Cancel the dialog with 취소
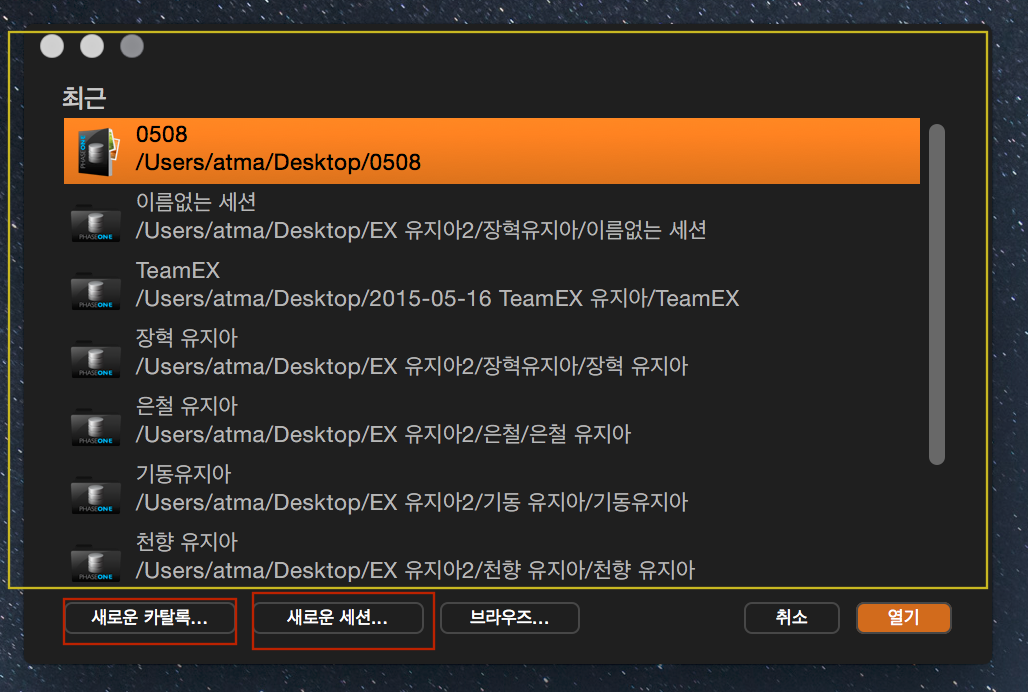Image resolution: width=1028 pixels, height=692 pixels. coord(791,618)
